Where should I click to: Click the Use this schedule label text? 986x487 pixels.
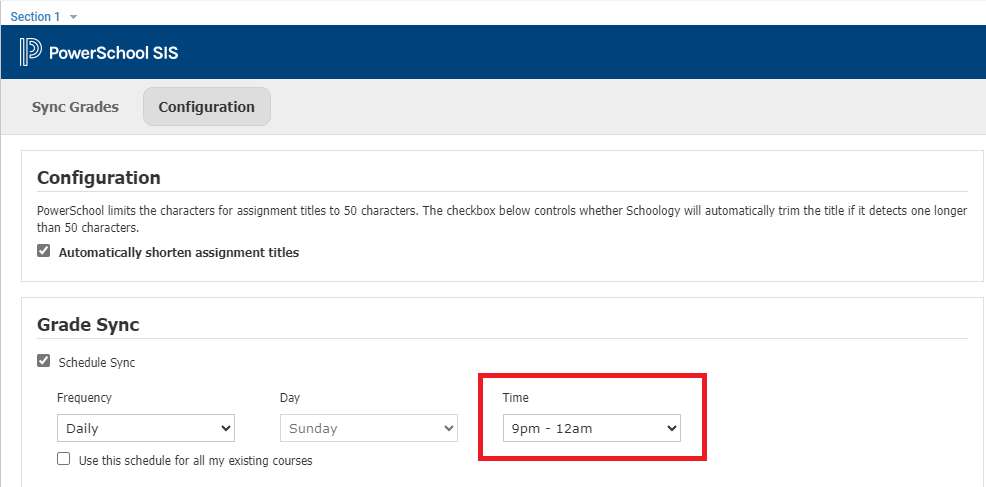195,461
